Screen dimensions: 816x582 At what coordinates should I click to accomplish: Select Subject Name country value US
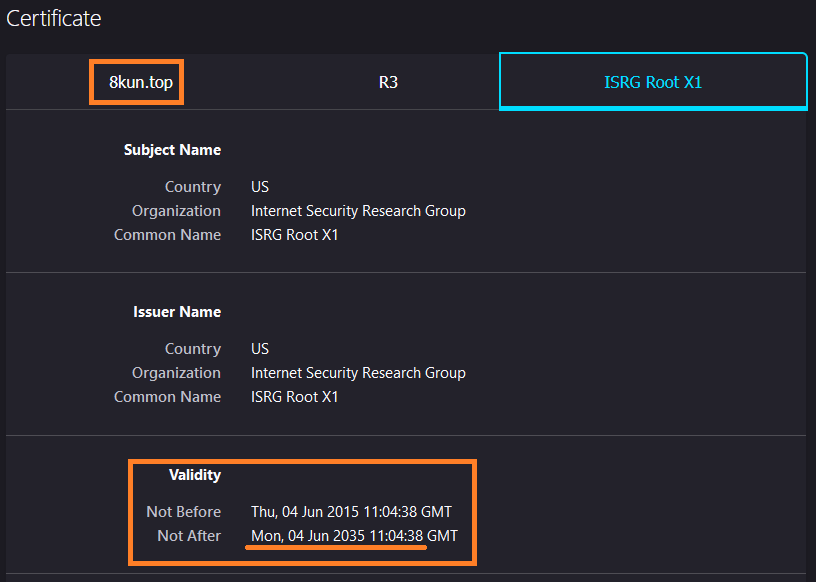tap(260, 187)
